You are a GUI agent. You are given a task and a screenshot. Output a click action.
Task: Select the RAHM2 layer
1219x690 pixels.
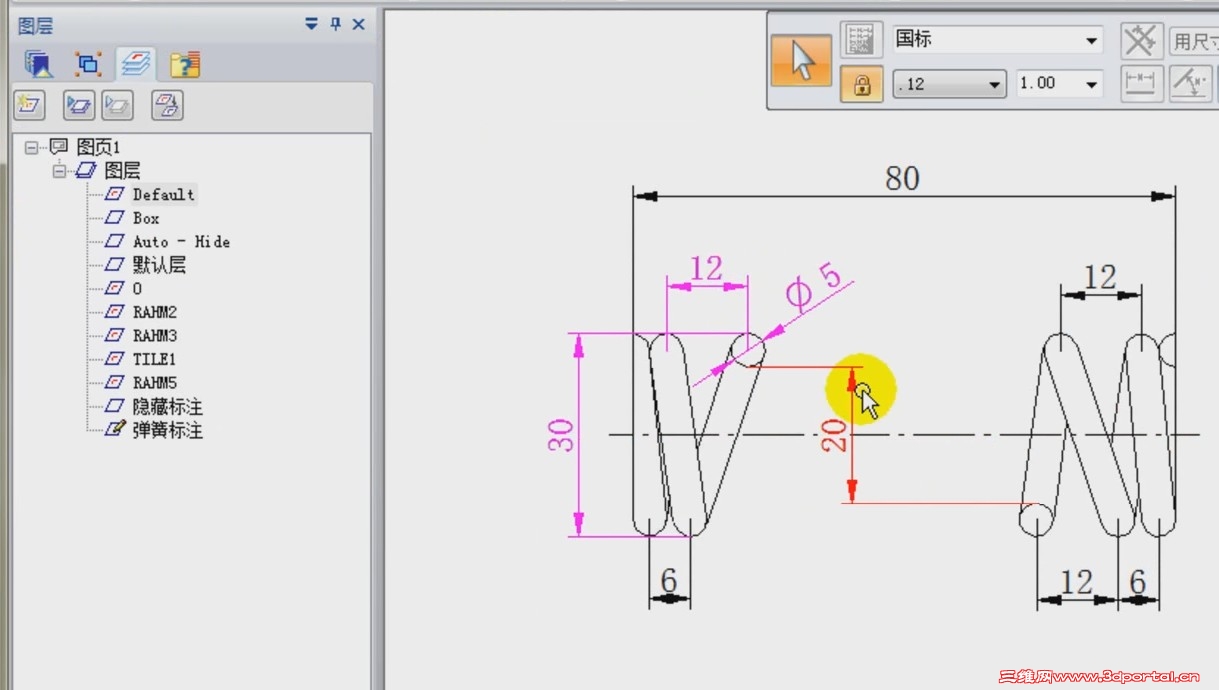coord(155,312)
